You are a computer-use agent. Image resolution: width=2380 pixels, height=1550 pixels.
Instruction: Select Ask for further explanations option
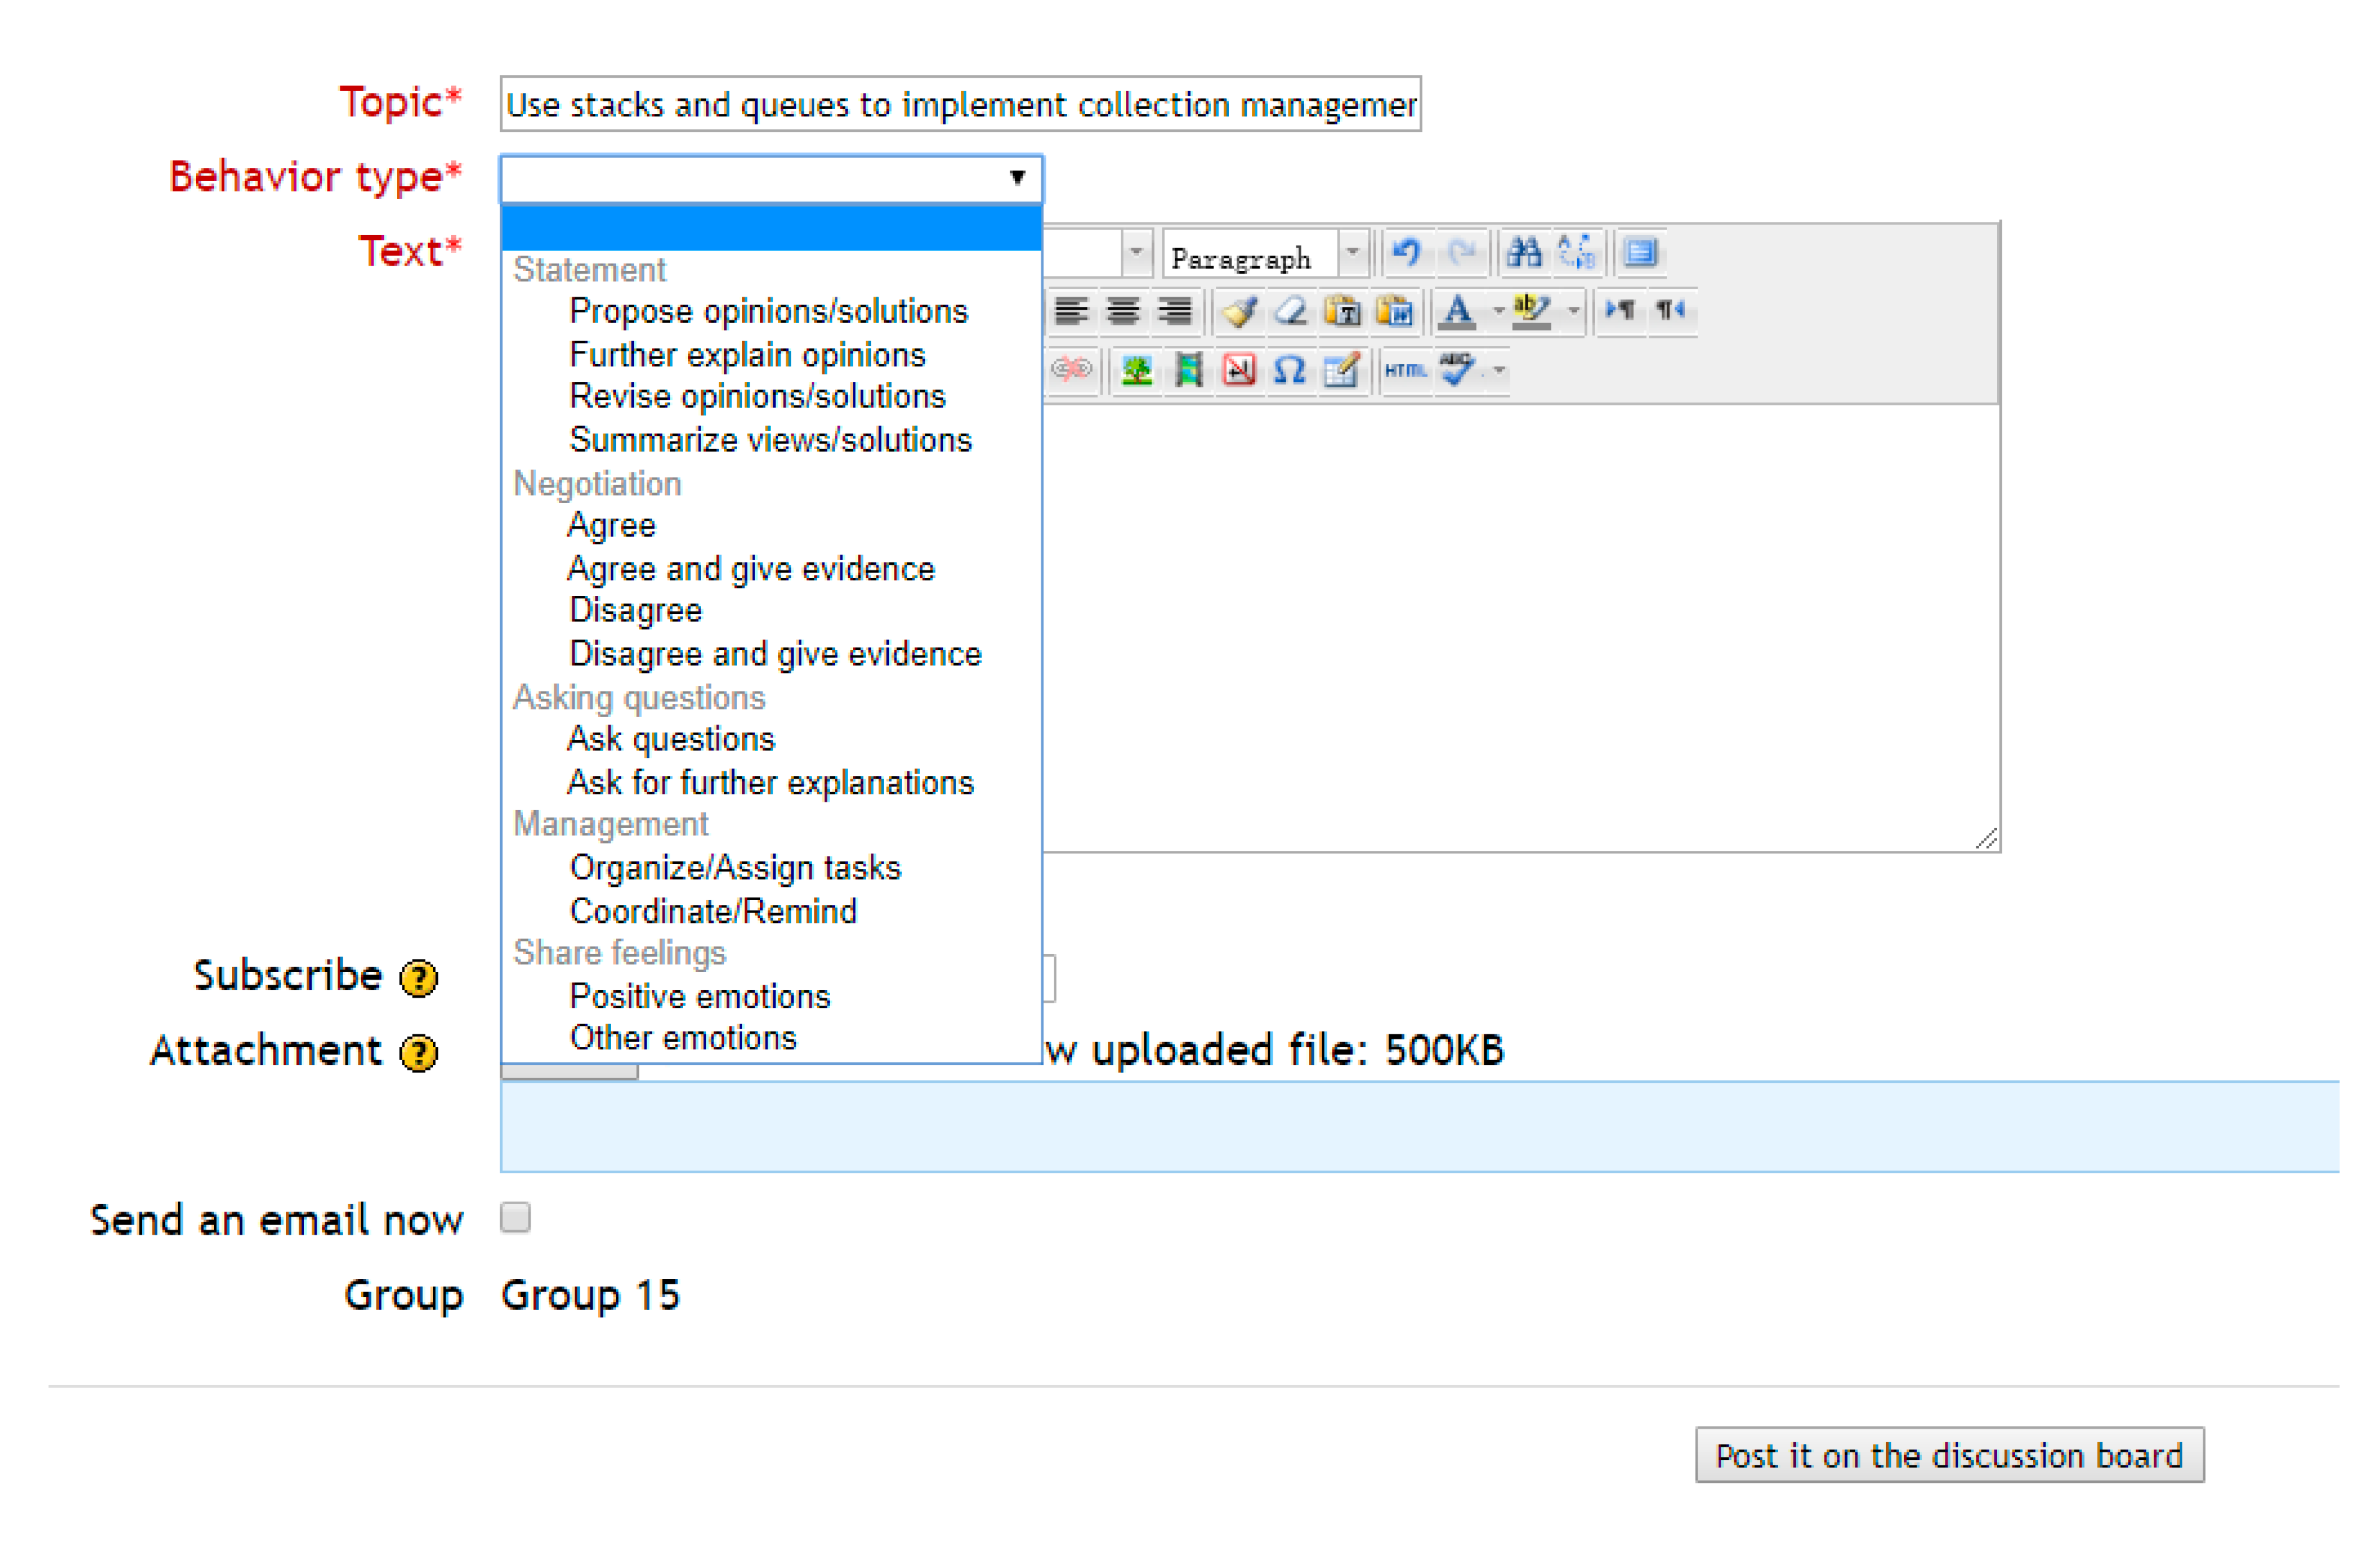tap(770, 782)
